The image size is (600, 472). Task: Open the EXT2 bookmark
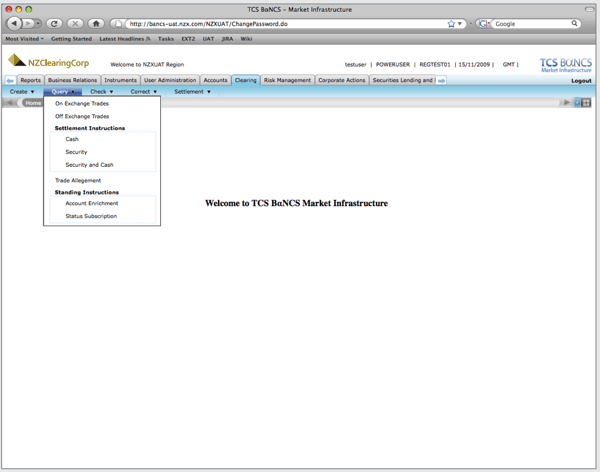point(188,39)
